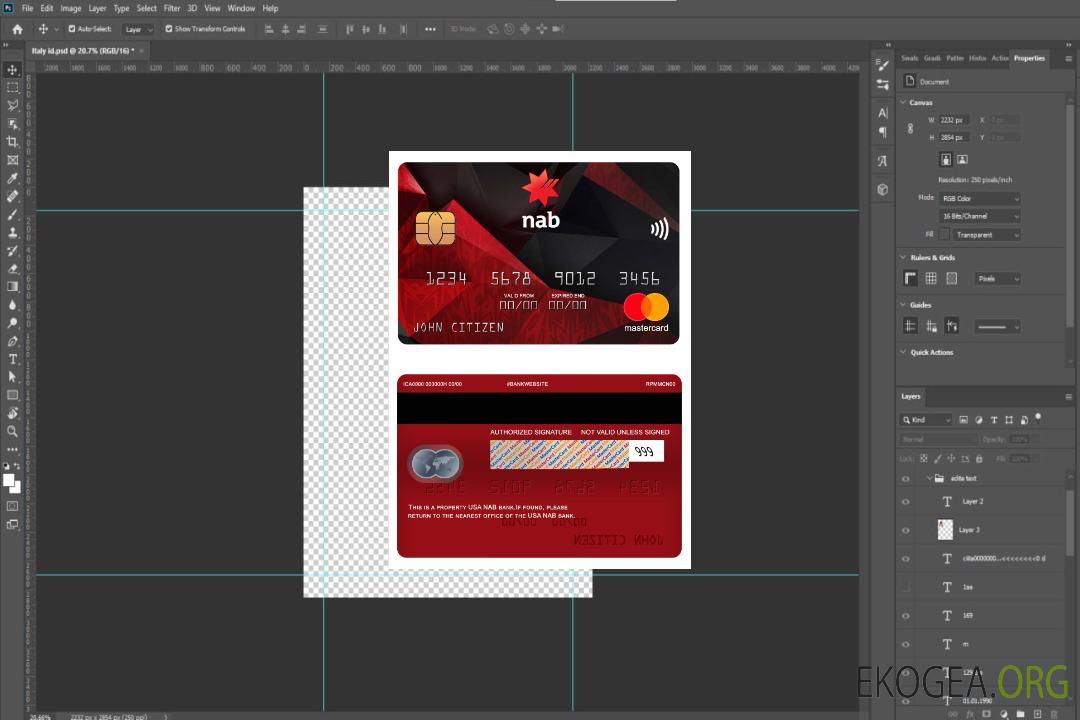Select the Path Selection tool
The image size is (1080, 720).
pos(12,377)
